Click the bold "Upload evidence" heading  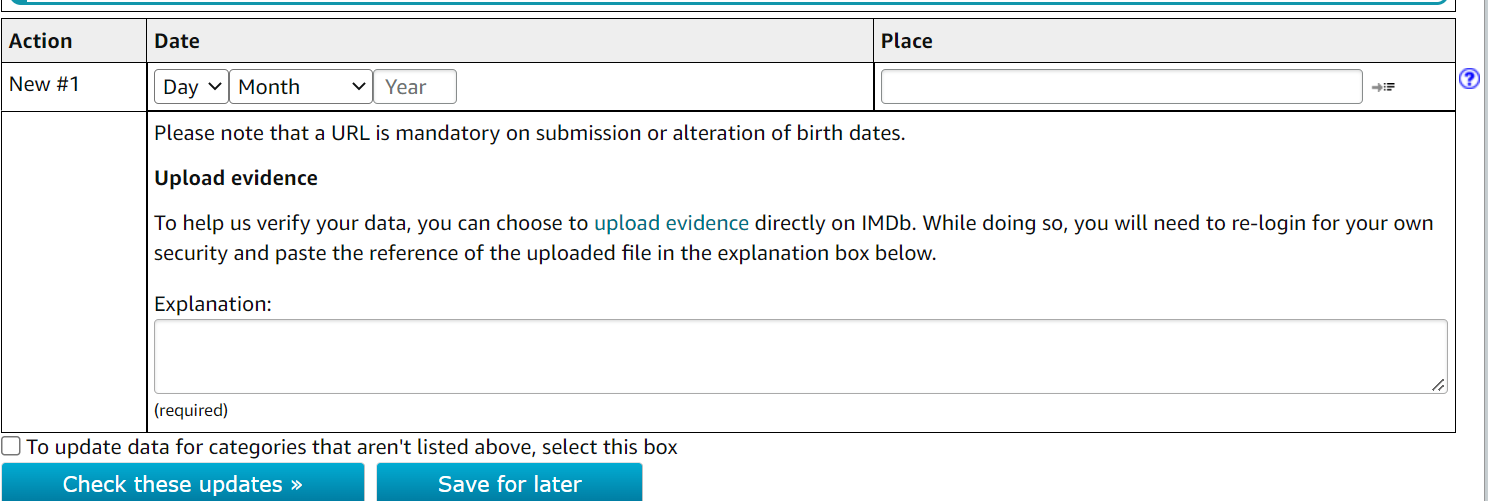236,178
